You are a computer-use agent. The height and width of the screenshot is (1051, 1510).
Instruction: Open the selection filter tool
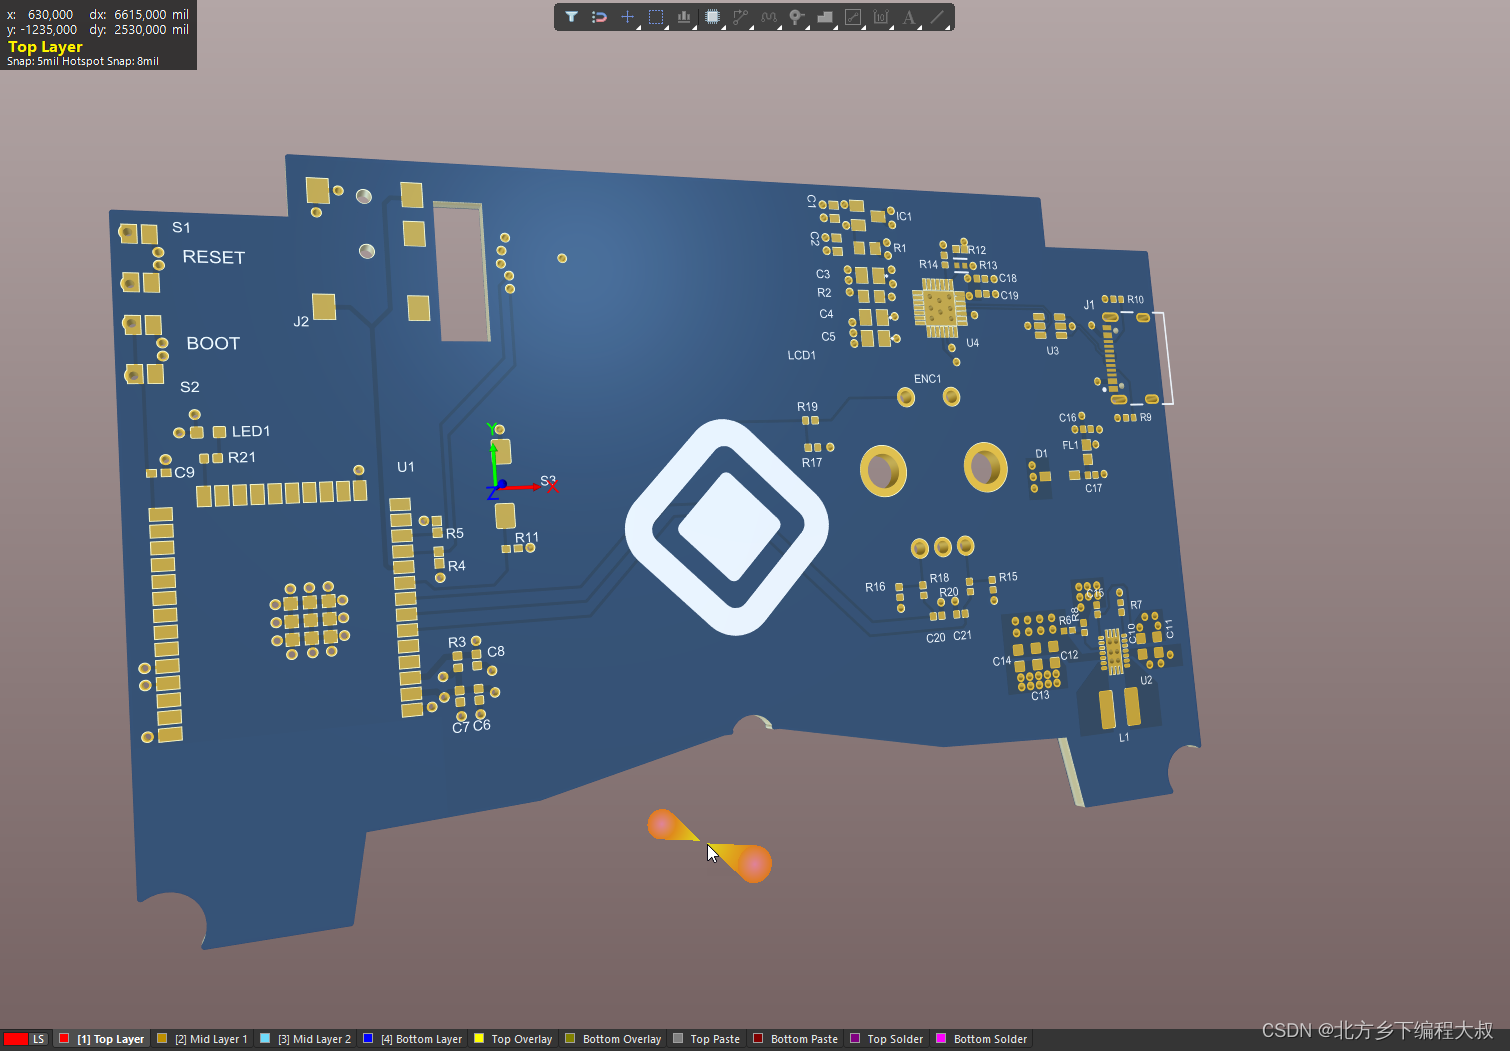pyautogui.click(x=571, y=17)
